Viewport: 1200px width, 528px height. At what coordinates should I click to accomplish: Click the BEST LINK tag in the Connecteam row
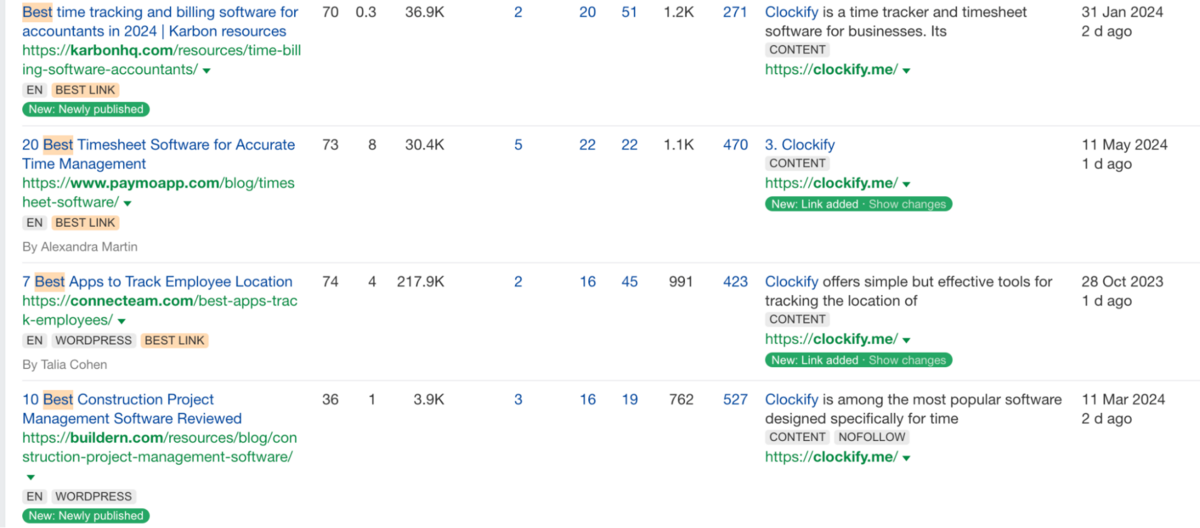pyautogui.click(x=175, y=341)
